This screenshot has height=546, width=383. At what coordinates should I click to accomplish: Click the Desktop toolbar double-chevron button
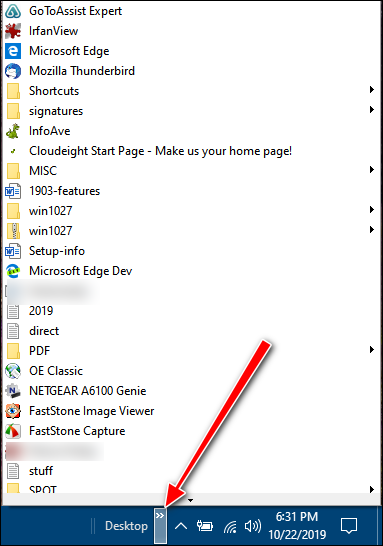pos(160,525)
